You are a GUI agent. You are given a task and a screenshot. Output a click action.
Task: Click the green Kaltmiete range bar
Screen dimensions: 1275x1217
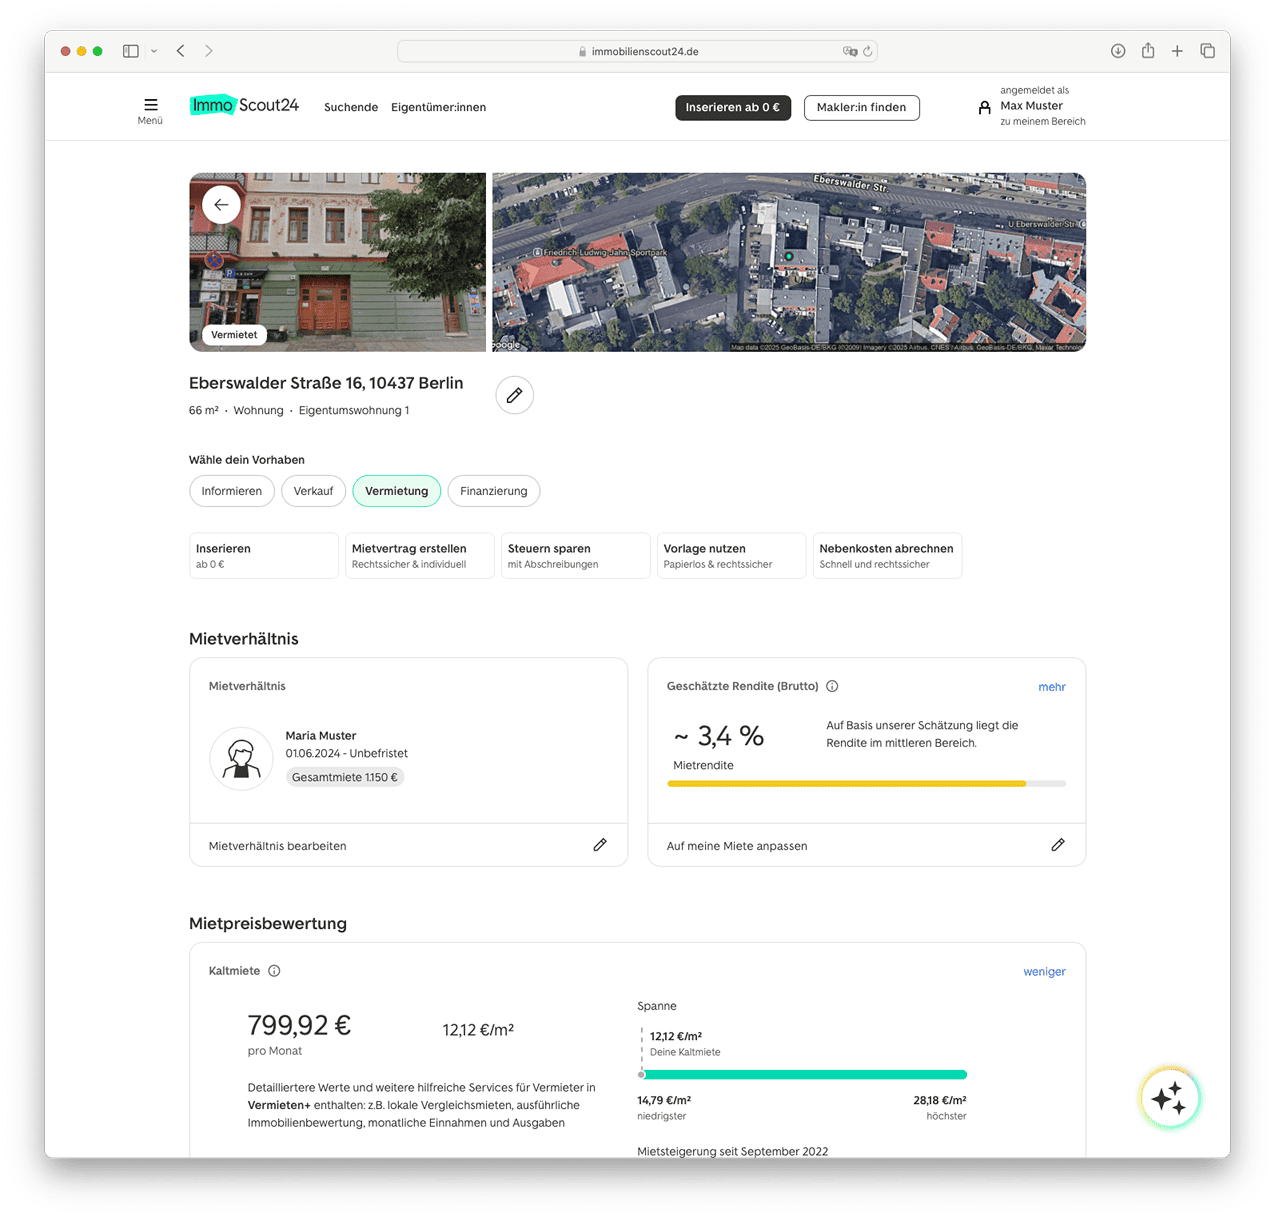tap(804, 1075)
